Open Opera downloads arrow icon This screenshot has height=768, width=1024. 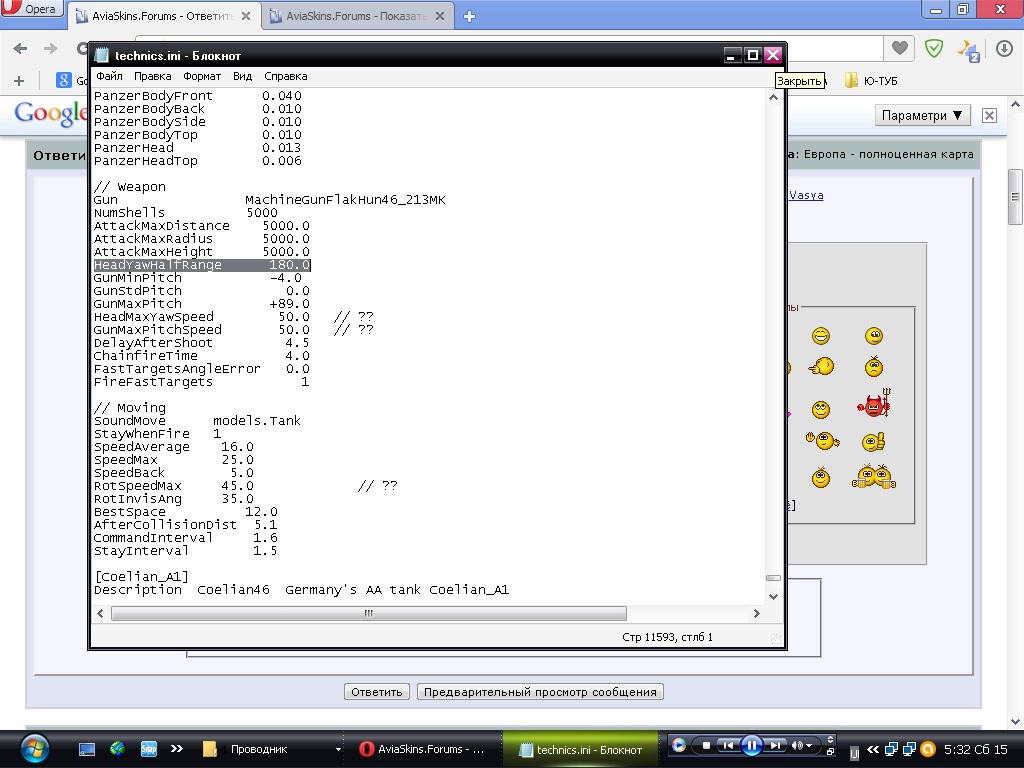click(x=1004, y=48)
